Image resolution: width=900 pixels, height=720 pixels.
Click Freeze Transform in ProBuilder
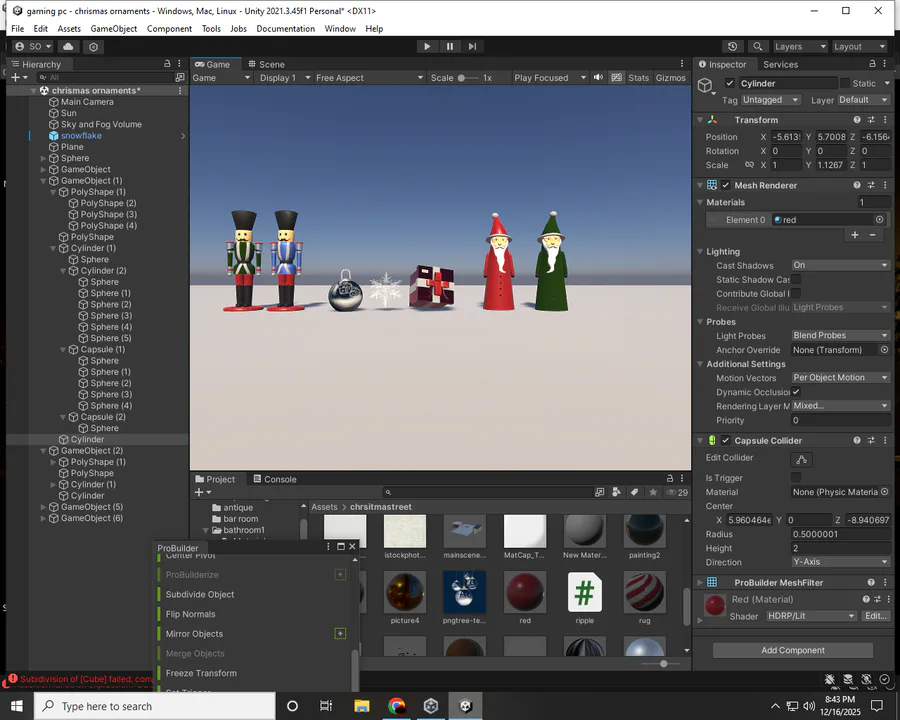pyautogui.click(x=201, y=673)
